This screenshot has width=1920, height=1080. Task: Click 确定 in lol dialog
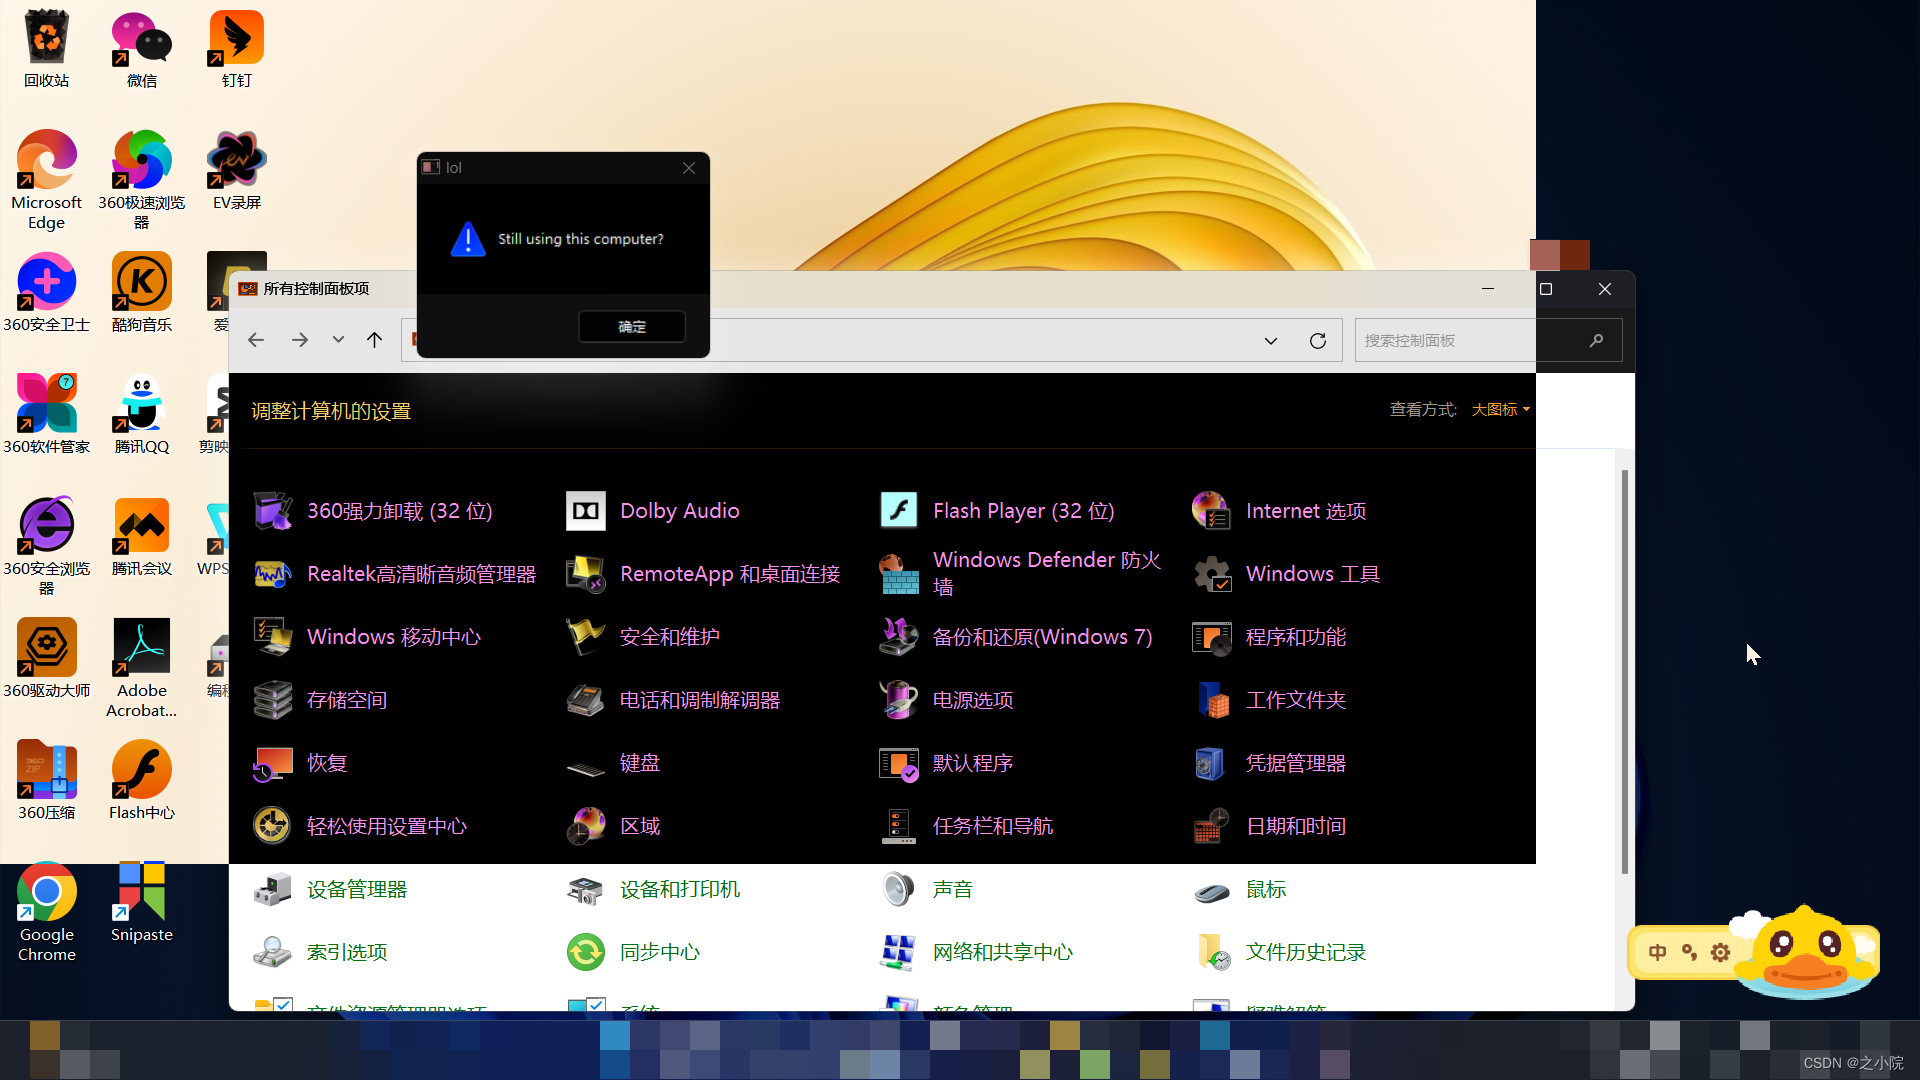pos(632,327)
